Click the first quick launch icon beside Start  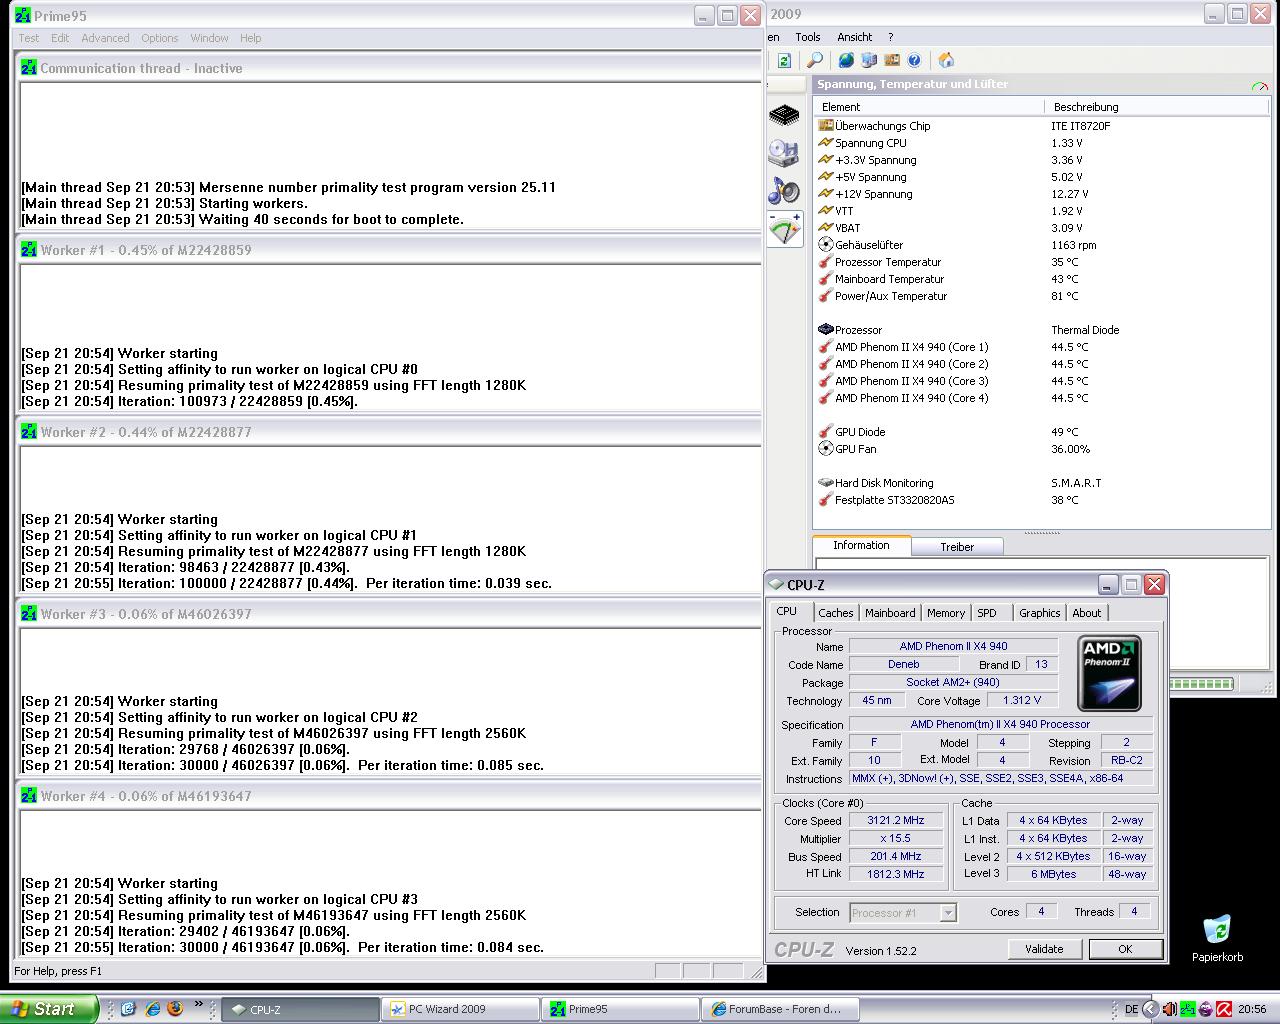[x=128, y=1009]
